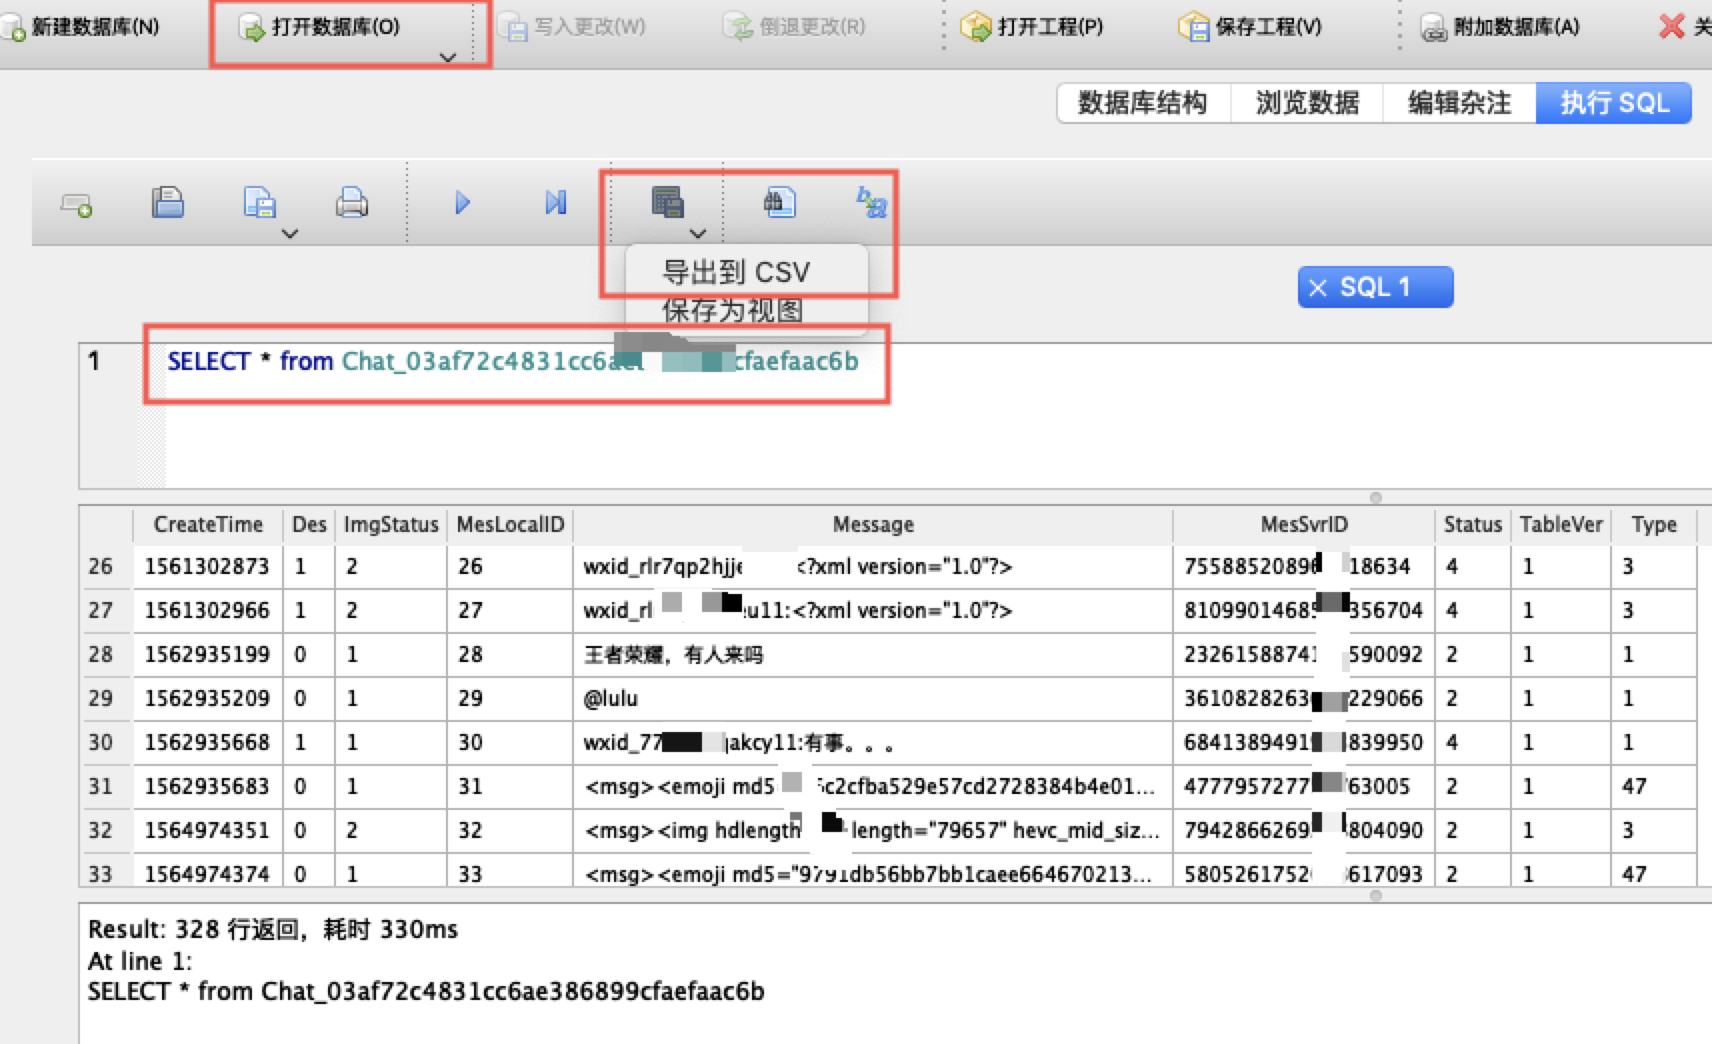Click inside the SQL query editor

click(900, 430)
